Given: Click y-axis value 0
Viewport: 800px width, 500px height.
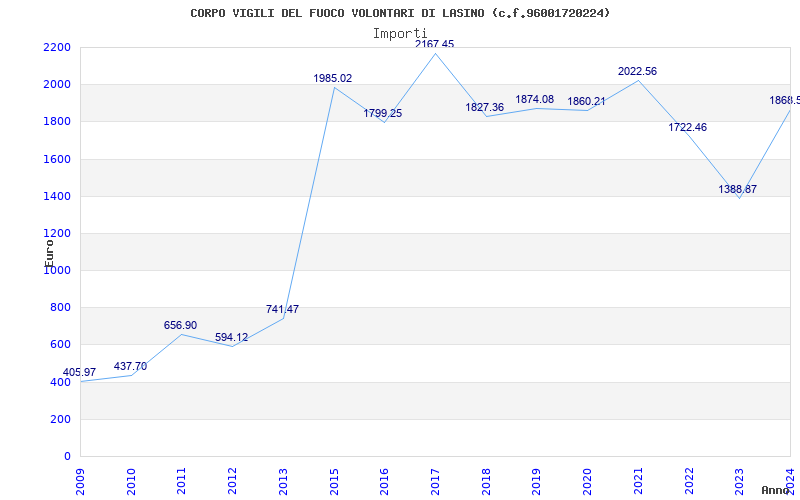Looking at the screenshot, I should (x=67, y=457).
